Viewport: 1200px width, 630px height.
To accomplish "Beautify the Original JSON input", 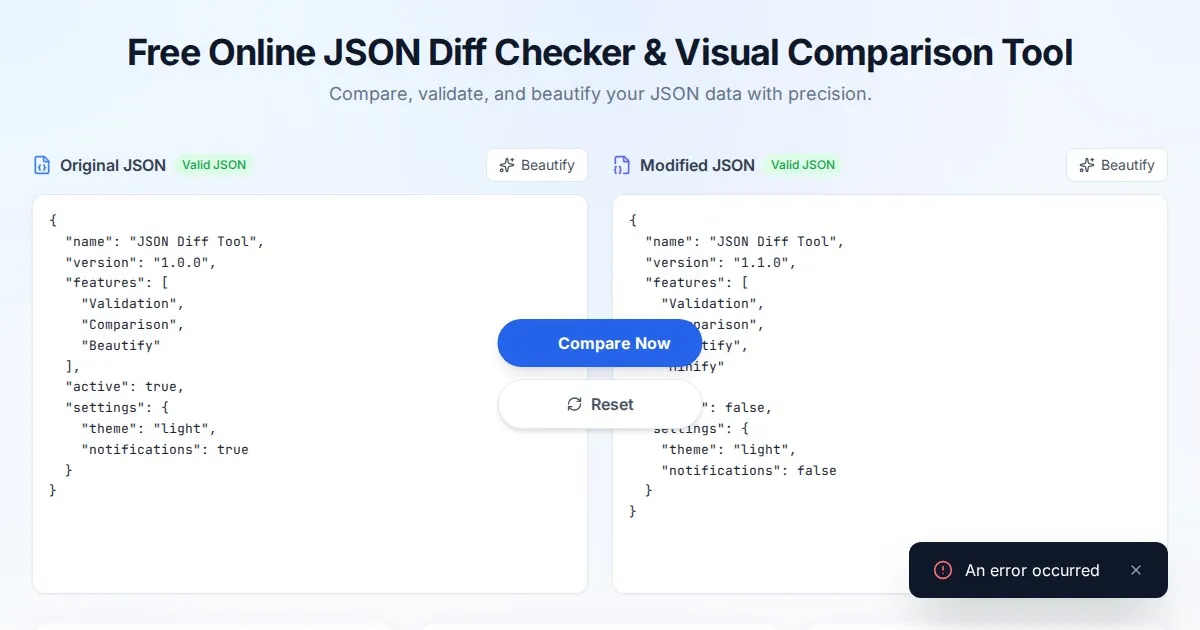I will pyautogui.click(x=537, y=165).
